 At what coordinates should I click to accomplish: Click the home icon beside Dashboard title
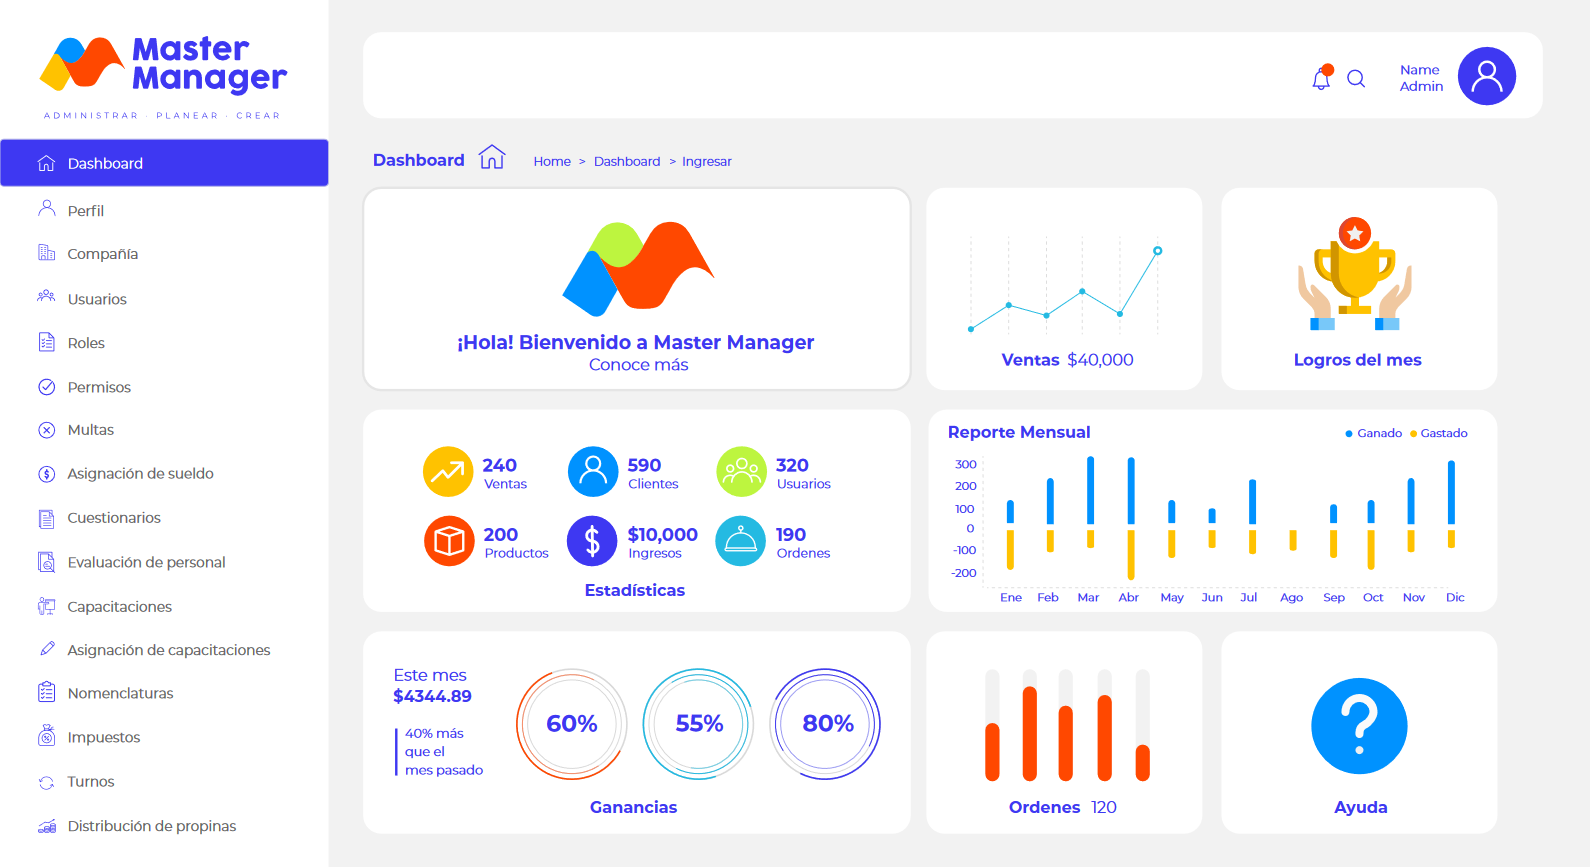point(492,158)
